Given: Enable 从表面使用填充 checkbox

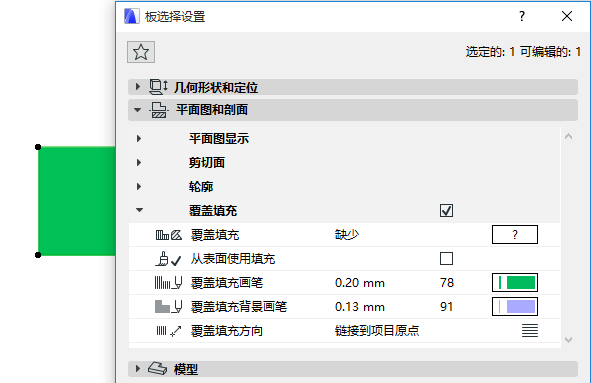Looking at the screenshot, I should (x=446, y=259).
